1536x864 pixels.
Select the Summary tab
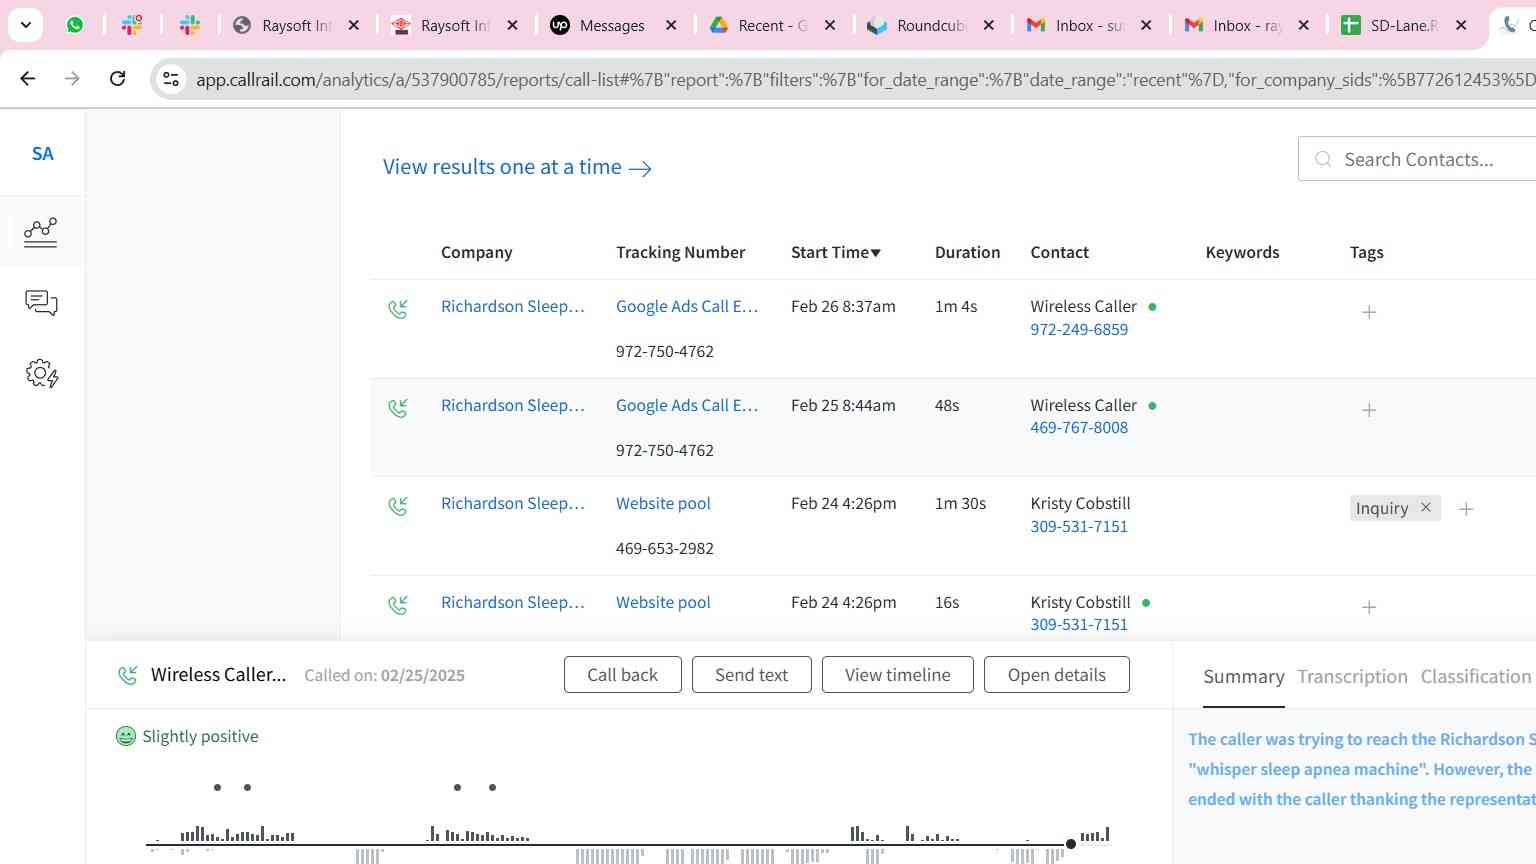point(1244,677)
